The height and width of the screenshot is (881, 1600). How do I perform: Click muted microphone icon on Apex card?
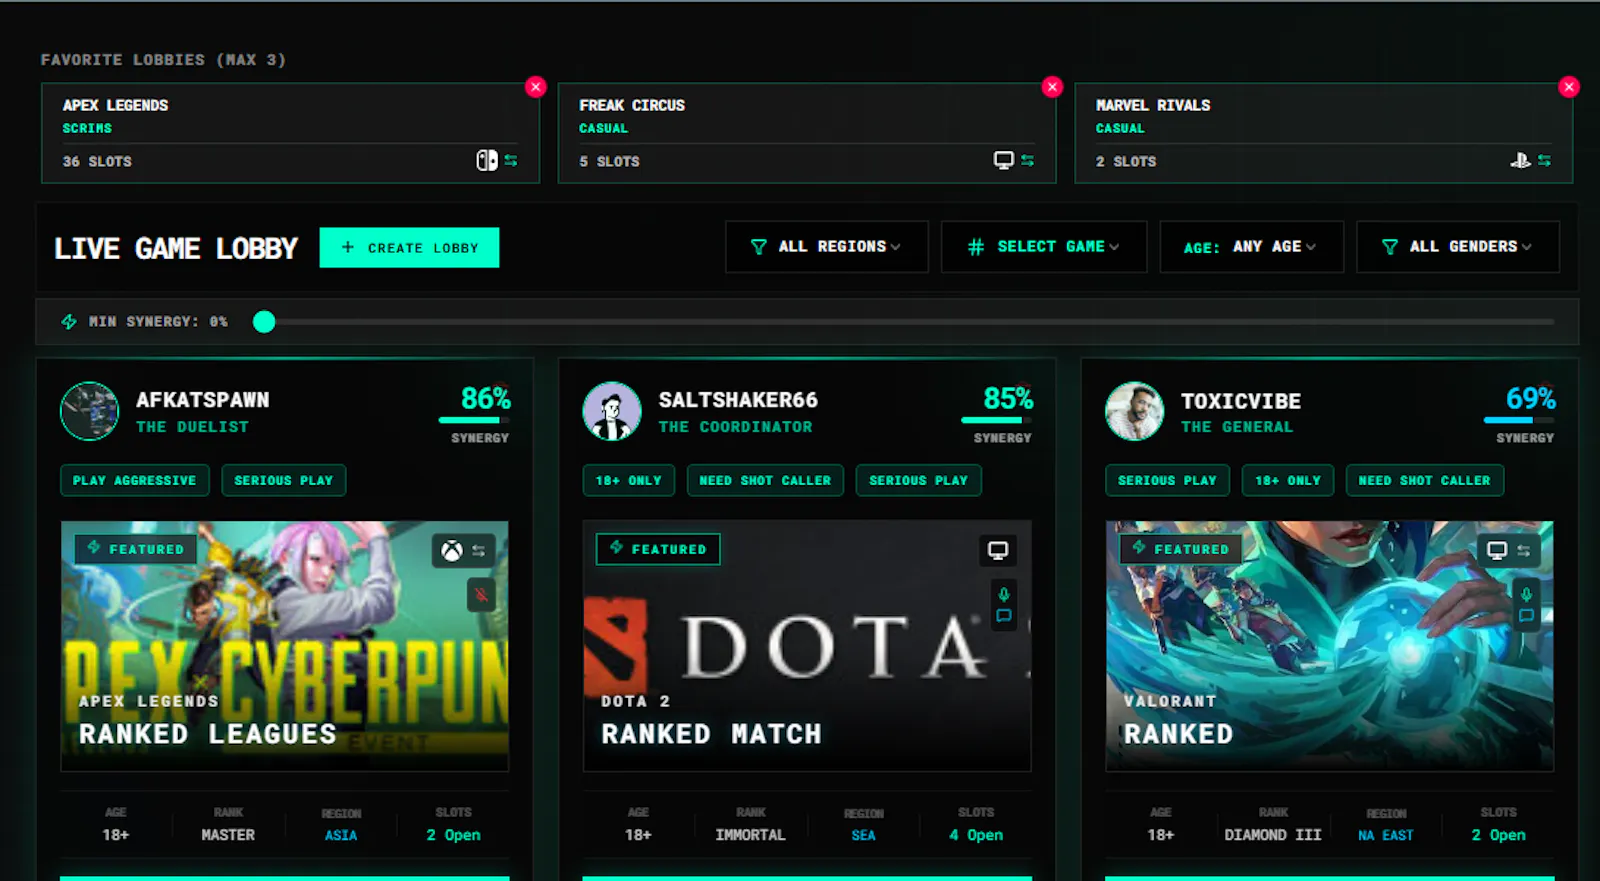pyautogui.click(x=481, y=595)
